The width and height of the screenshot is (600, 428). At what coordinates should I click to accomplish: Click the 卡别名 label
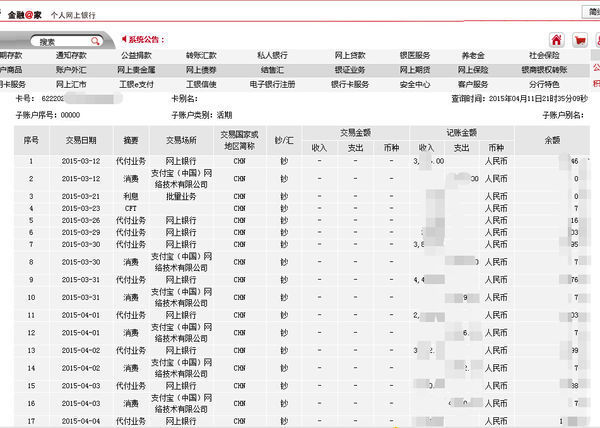tap(184, 99)
